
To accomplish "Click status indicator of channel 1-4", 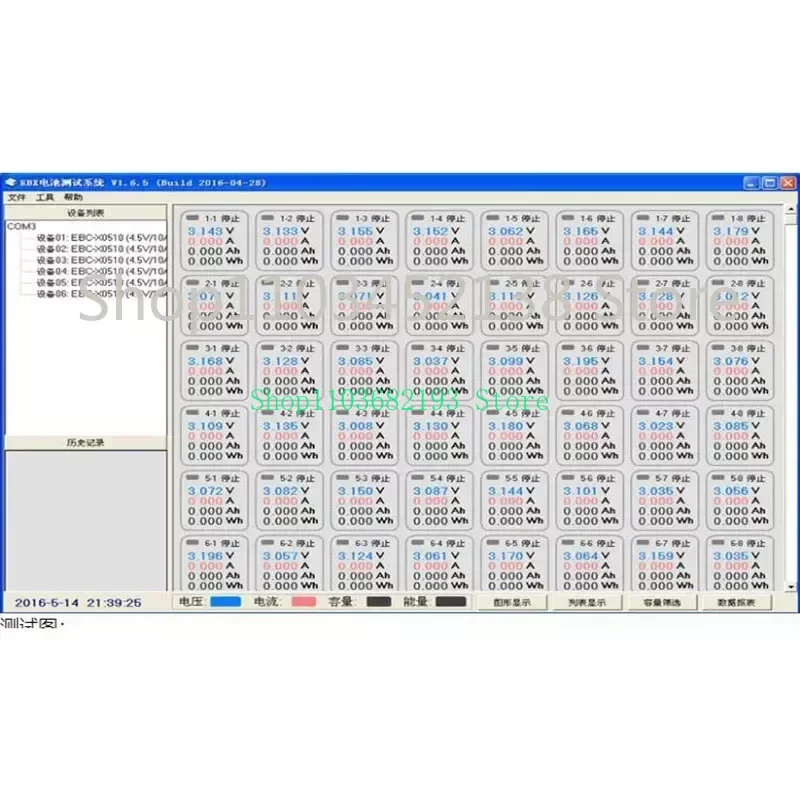I will coord(418,218).
